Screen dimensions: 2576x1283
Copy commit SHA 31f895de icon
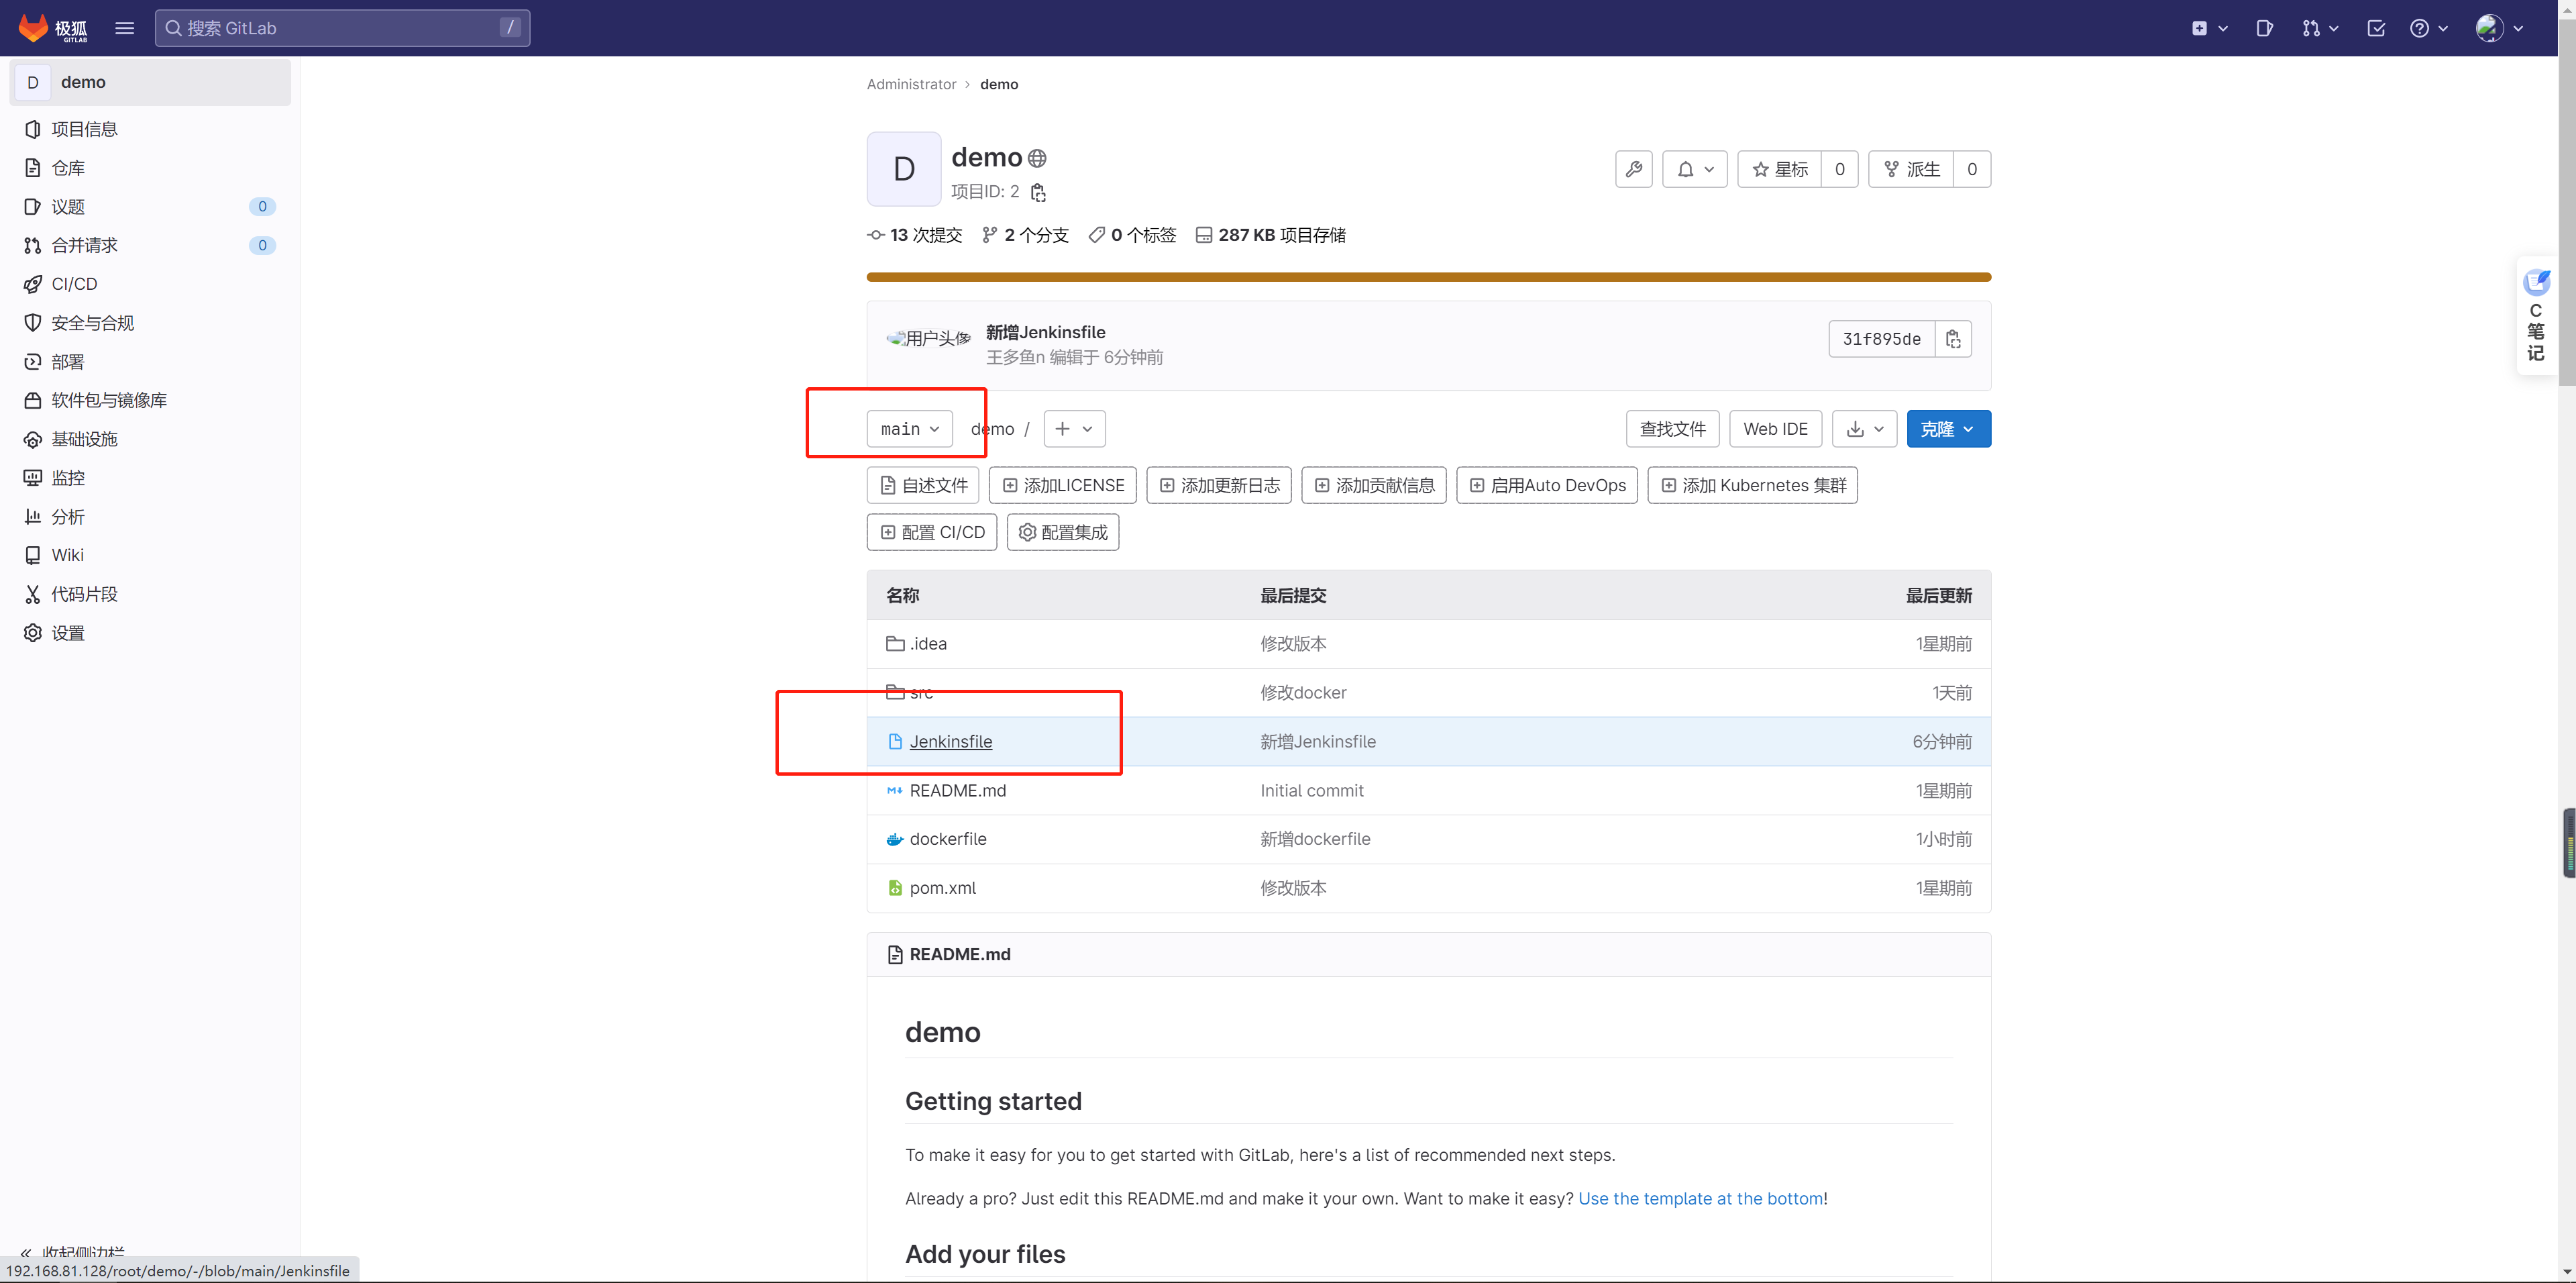tap(1952, 339)
